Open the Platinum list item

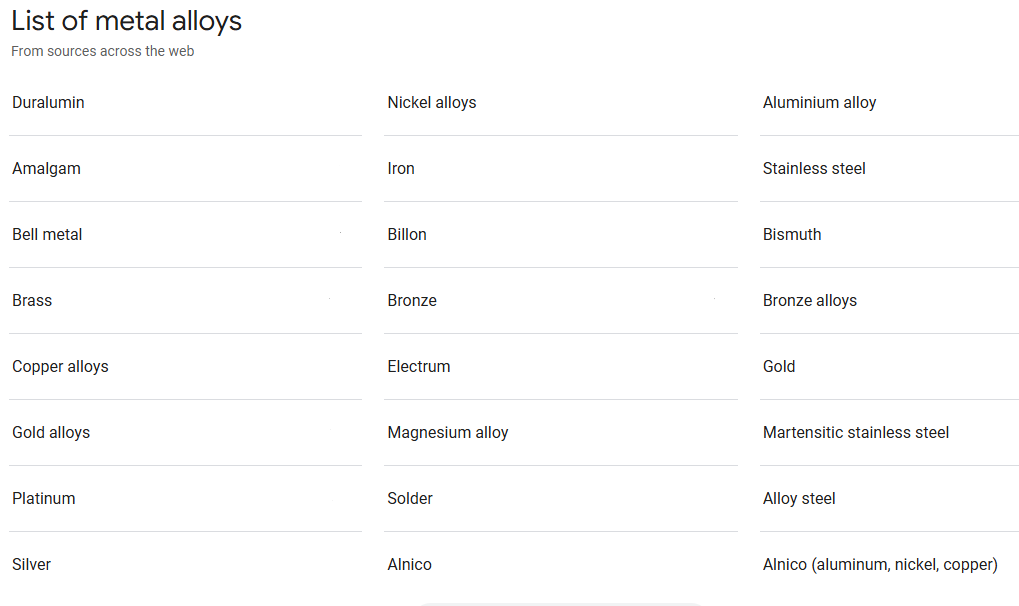tap(44, 498)
